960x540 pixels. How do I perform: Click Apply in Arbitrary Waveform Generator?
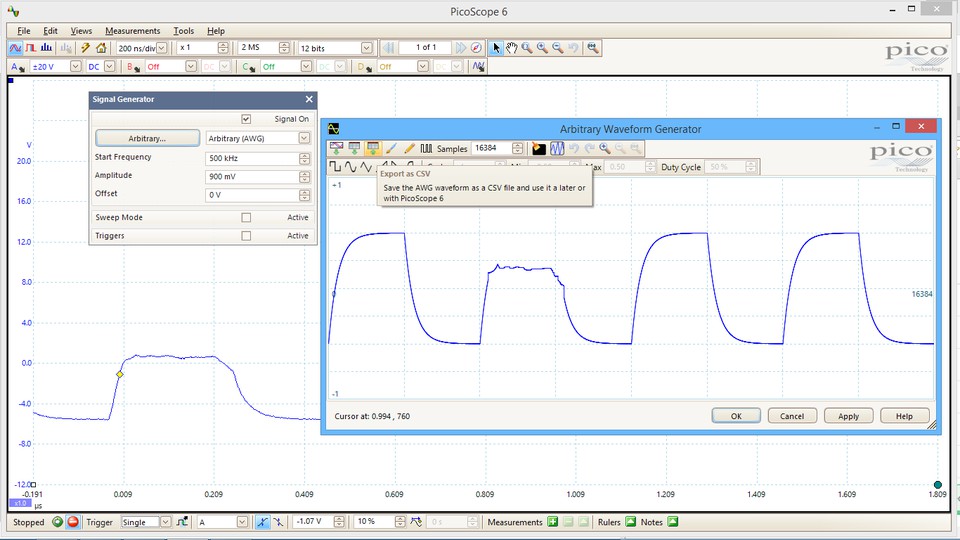coord(848,416)
